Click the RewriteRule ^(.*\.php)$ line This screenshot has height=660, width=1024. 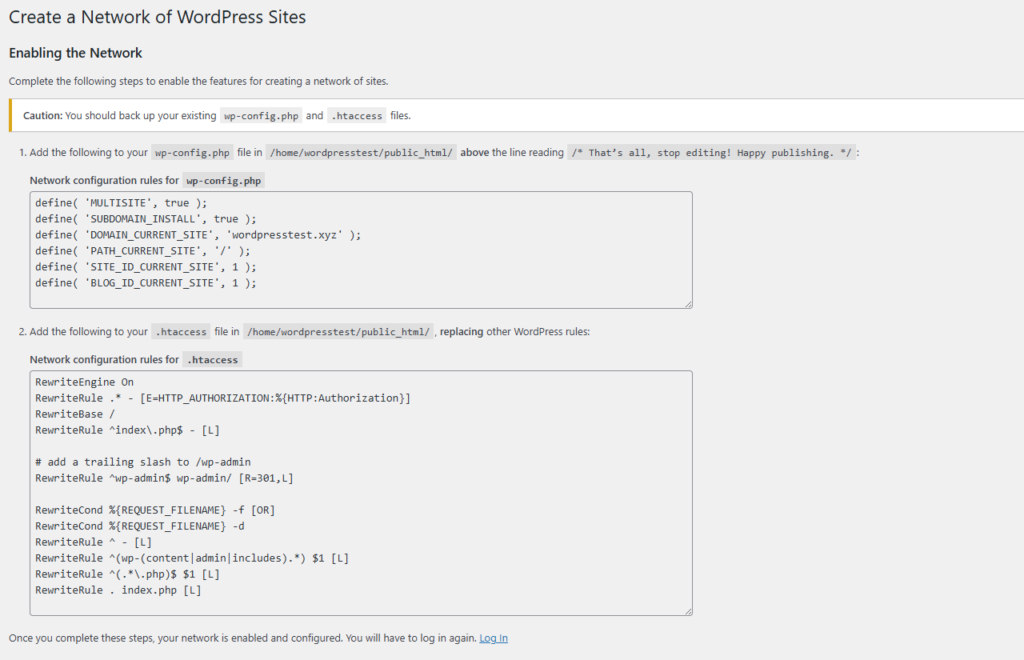pos(127,574)
